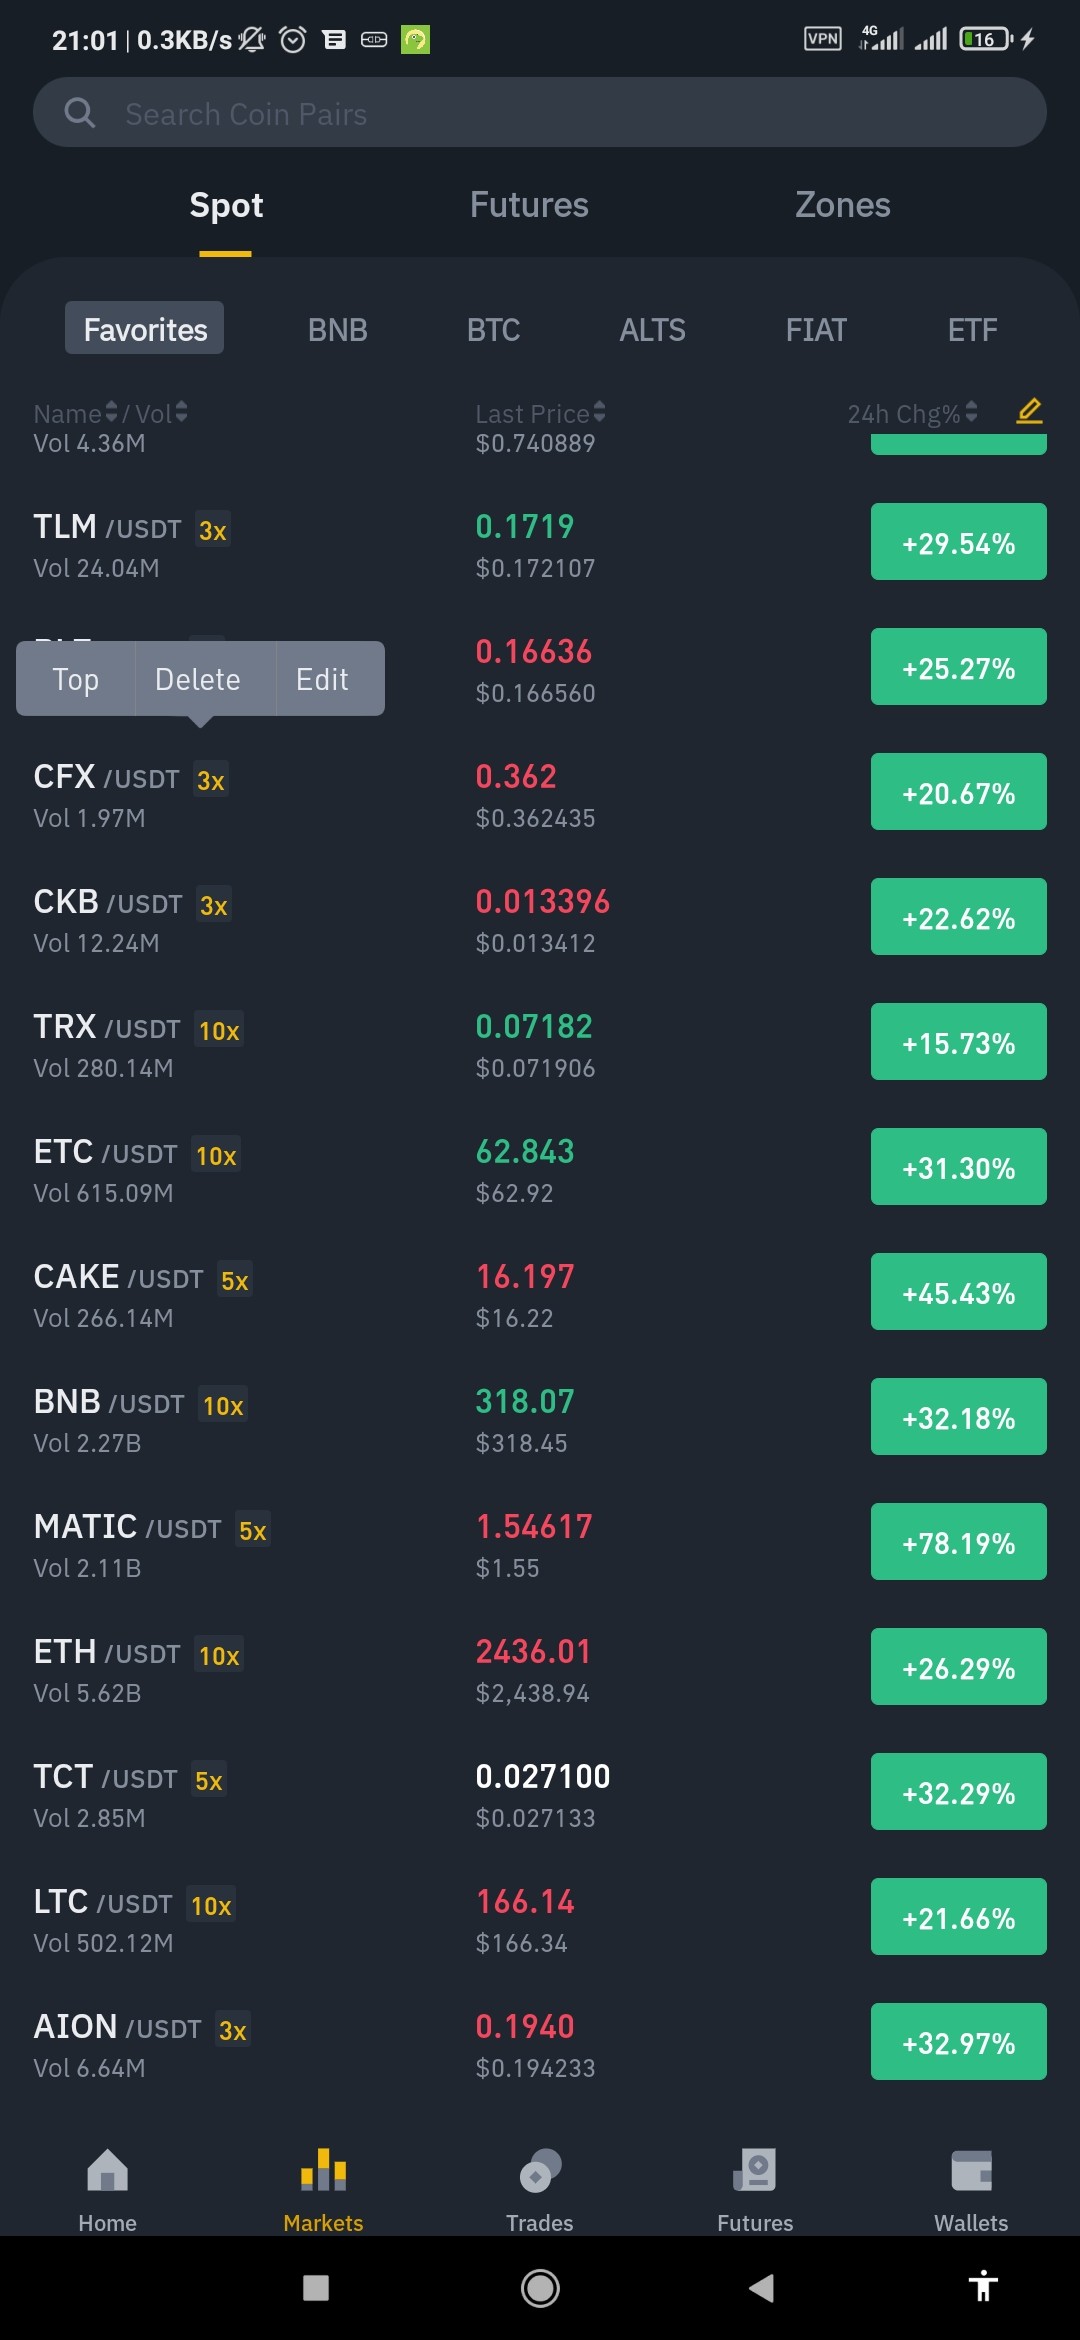Open the ETH/USDT pair row
Image resolution: width=1080 pixels, height=2340 pixels.
tap(540, 1667)
